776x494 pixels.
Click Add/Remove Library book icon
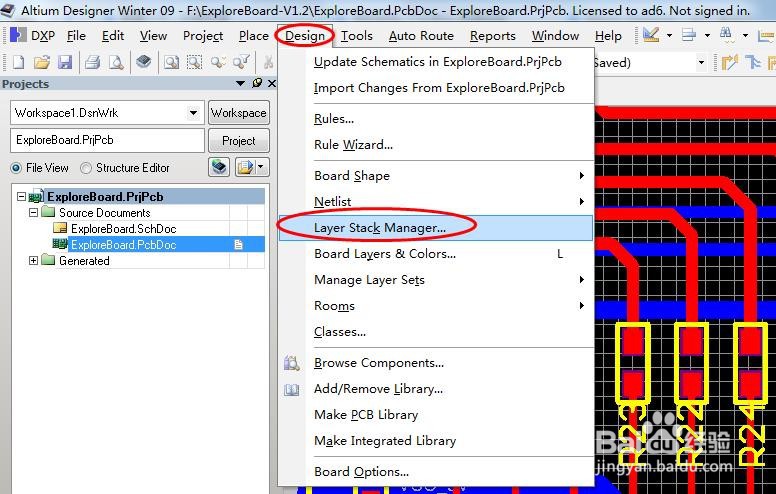pos(291,390)
